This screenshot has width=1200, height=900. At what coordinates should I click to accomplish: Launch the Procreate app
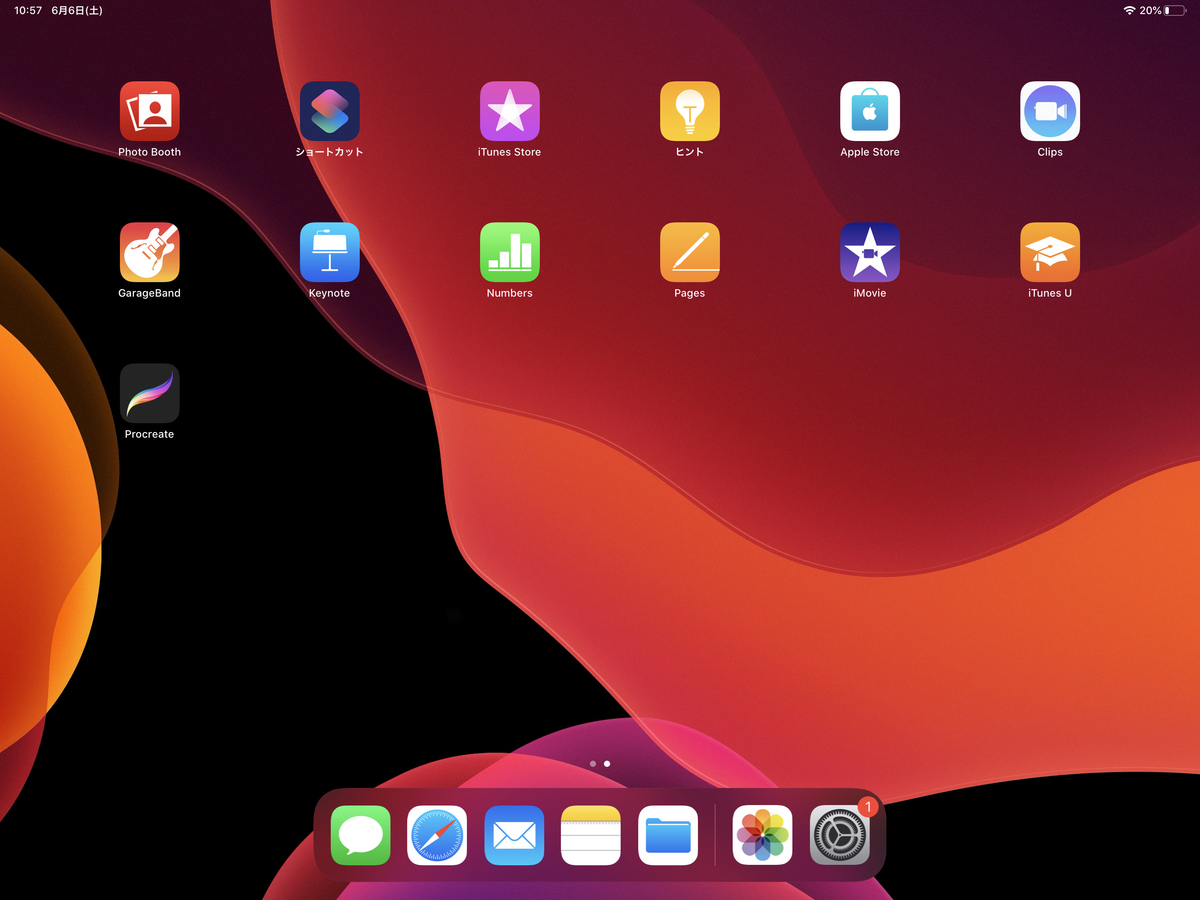[150, 393]
